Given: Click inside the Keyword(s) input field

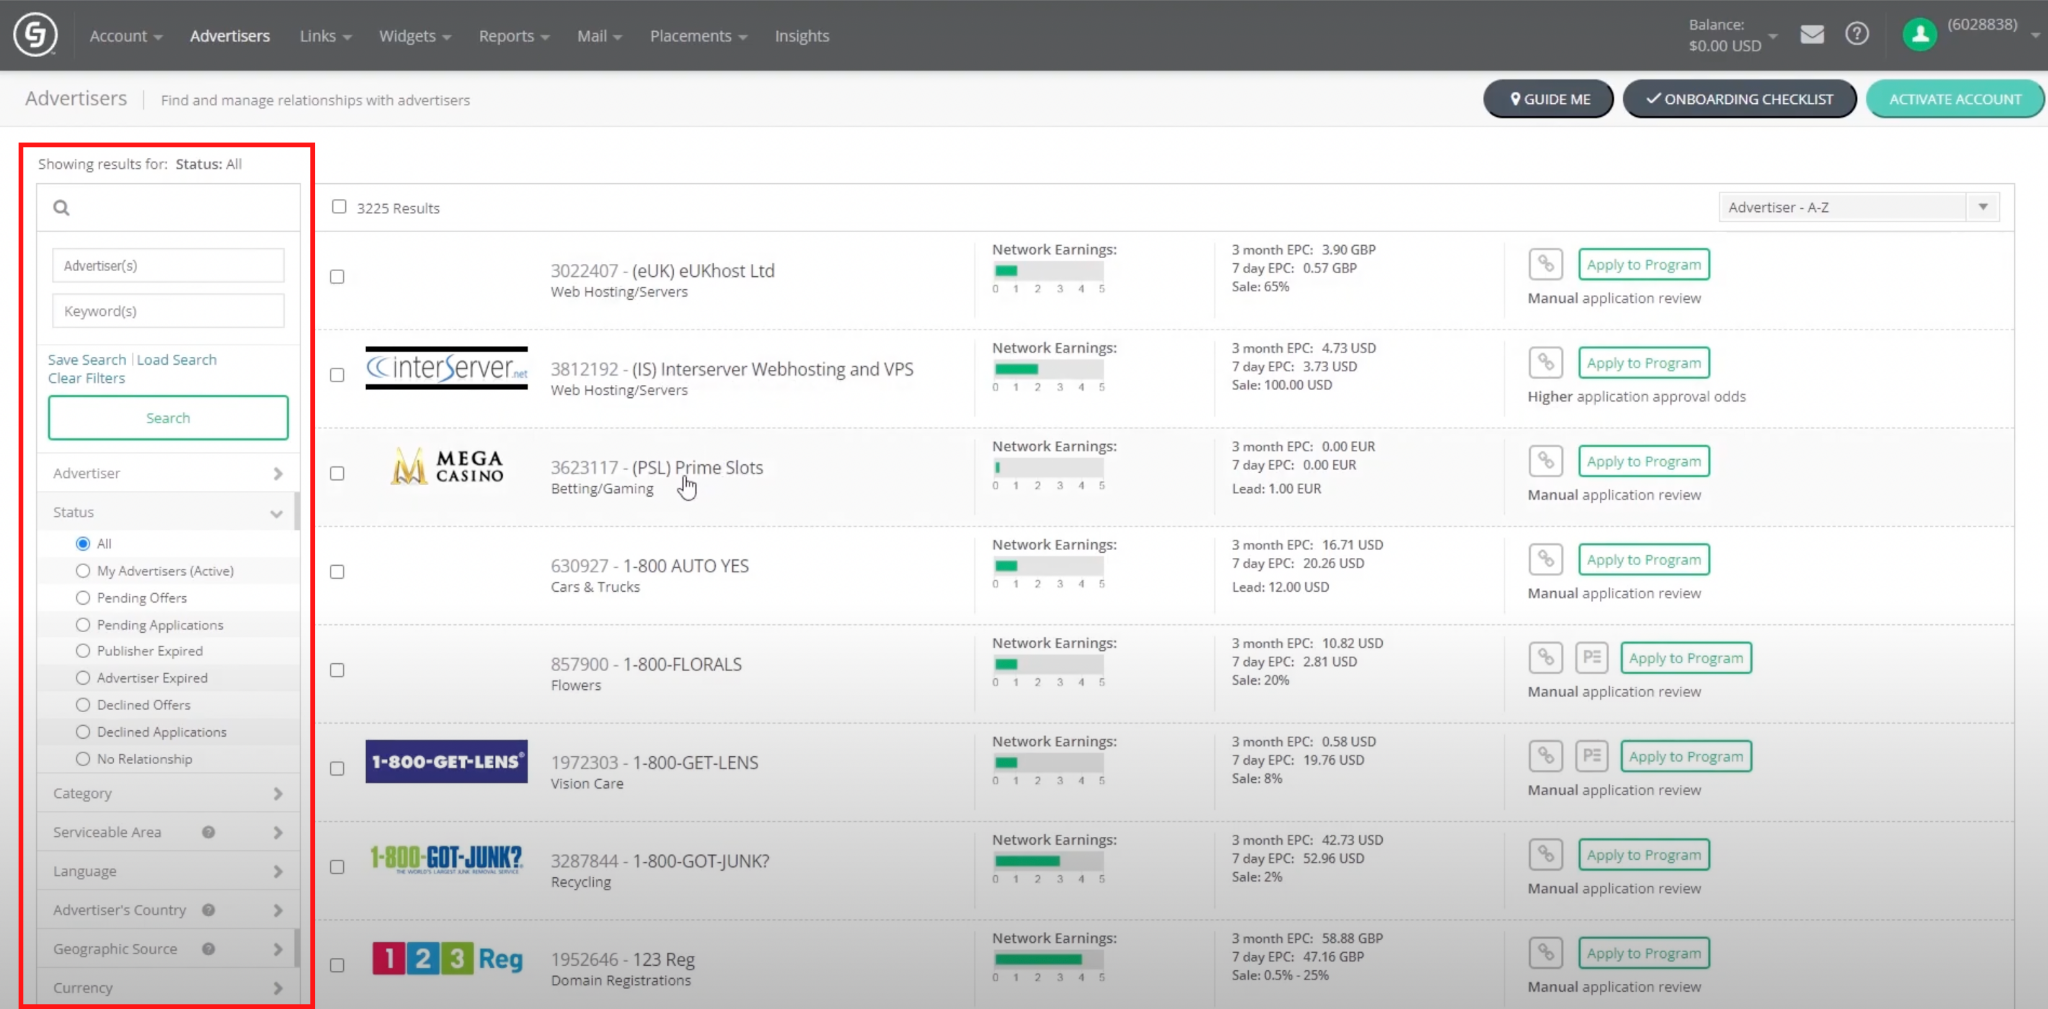Looking at the screenshot, I should click(x=168, y=311).
